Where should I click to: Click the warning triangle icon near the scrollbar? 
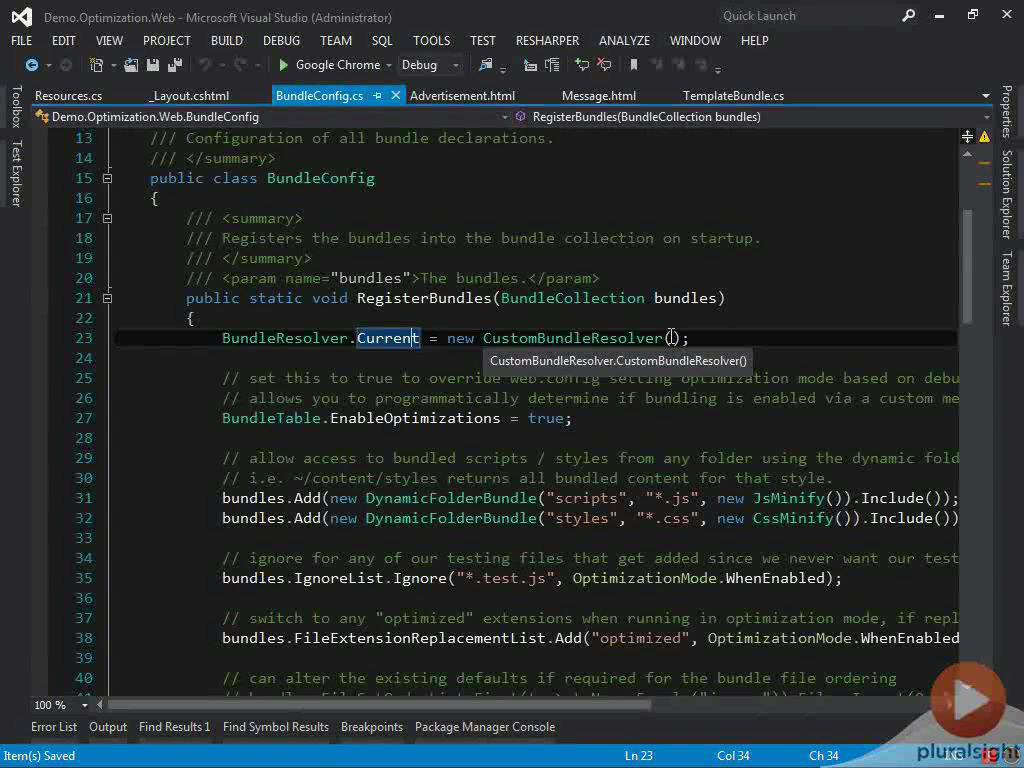[984, 136]
